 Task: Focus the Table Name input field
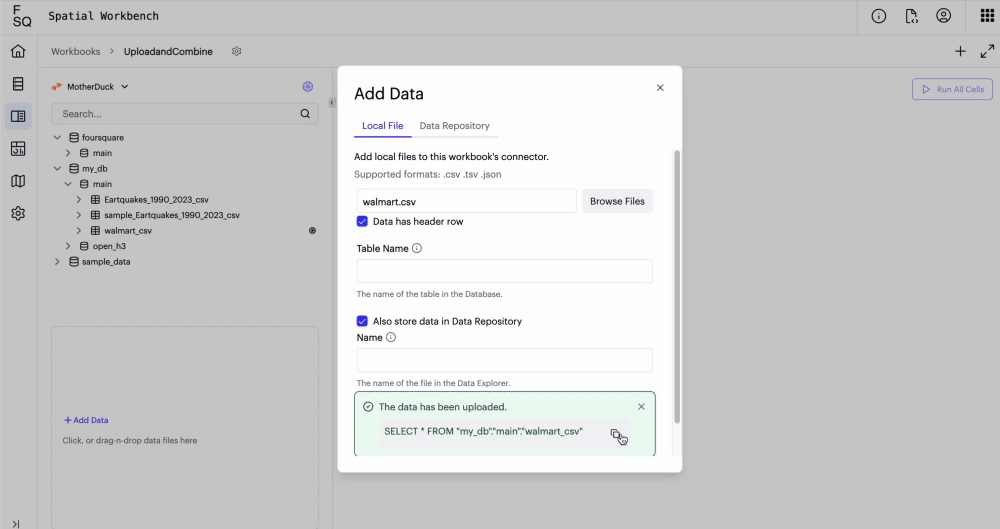[x=504, y=271]
